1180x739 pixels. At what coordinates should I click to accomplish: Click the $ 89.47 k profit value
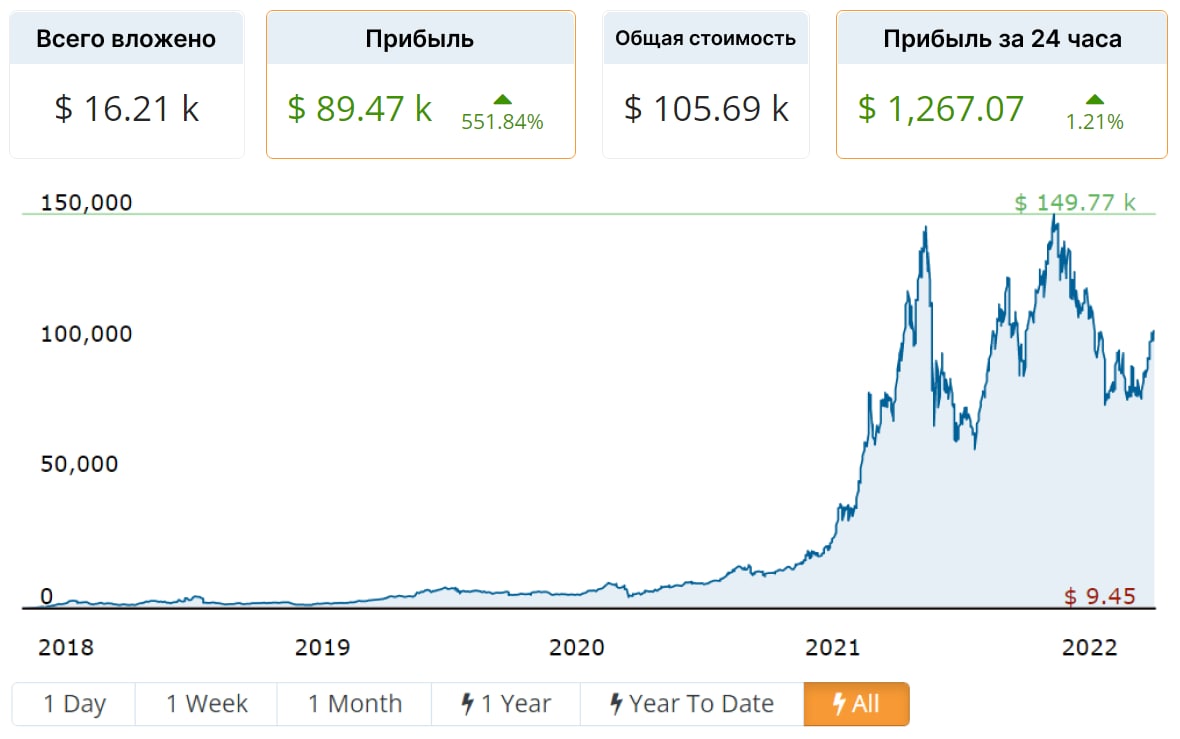tap(360, 108)
